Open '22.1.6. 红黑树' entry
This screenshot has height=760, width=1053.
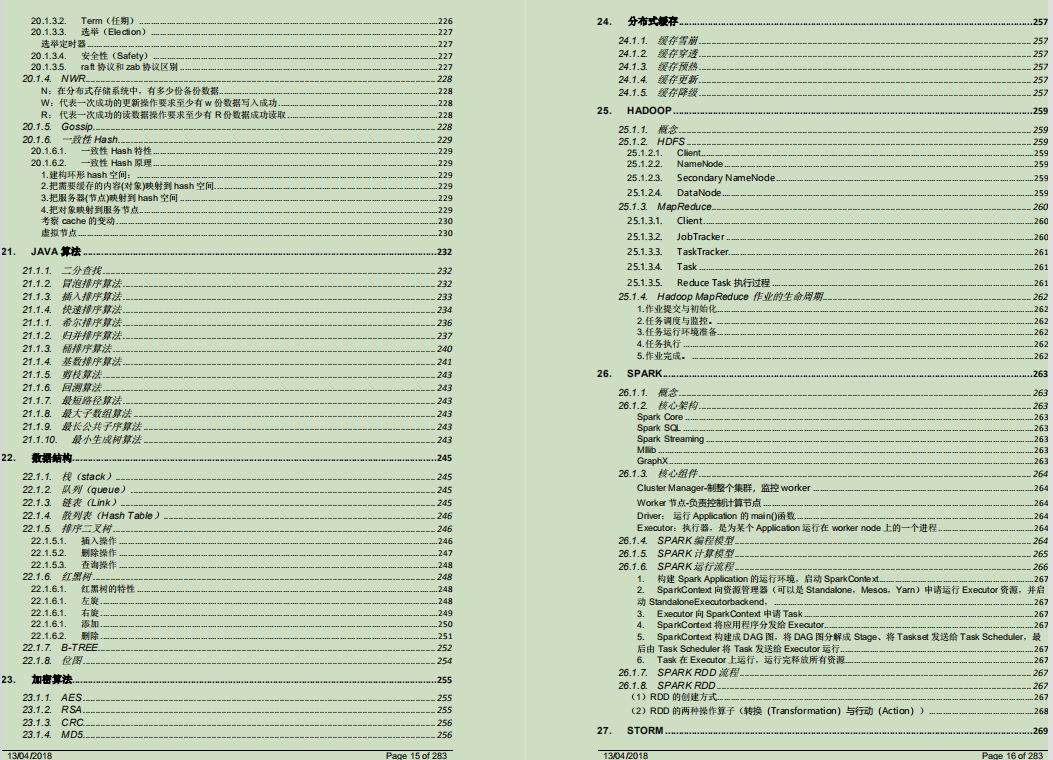tap(237, 577)
